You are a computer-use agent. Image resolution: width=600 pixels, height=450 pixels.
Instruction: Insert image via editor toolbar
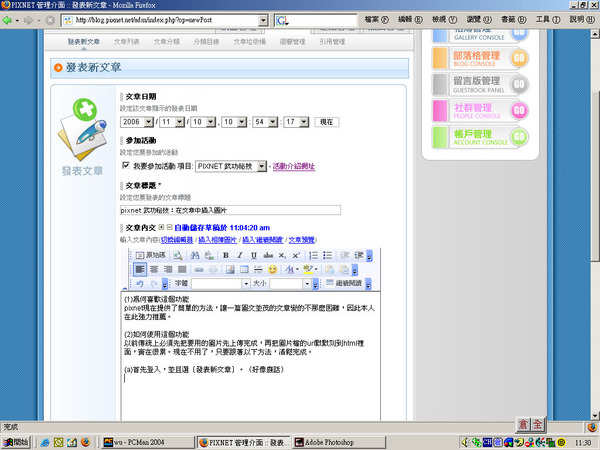(x=230, y=270)
